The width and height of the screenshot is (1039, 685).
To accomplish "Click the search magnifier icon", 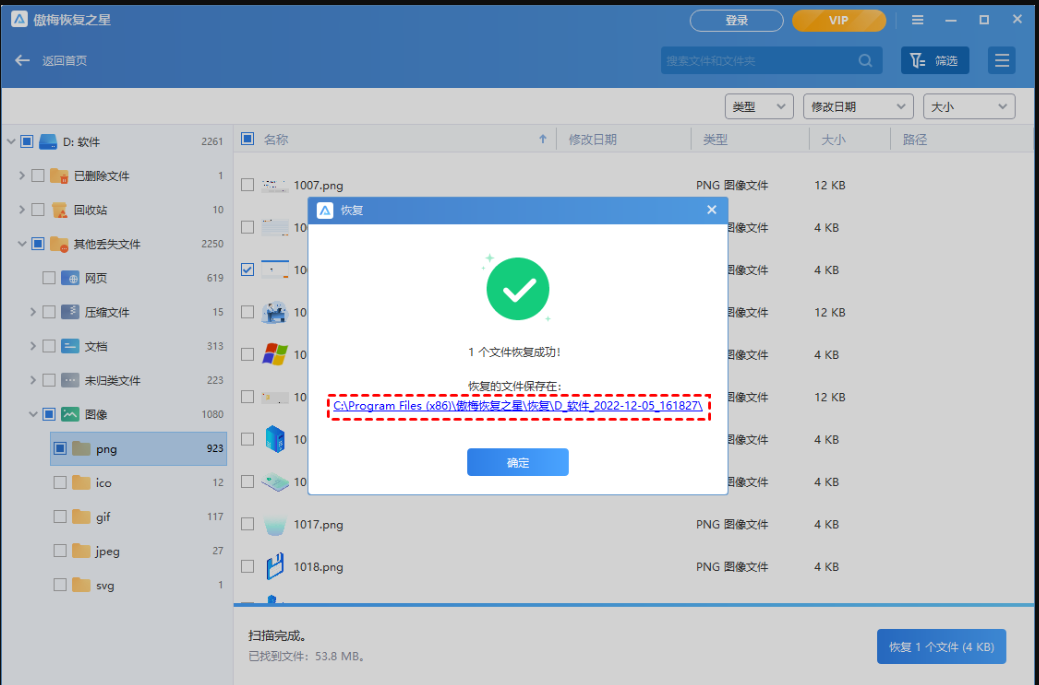I will click(x=865, y=60).
